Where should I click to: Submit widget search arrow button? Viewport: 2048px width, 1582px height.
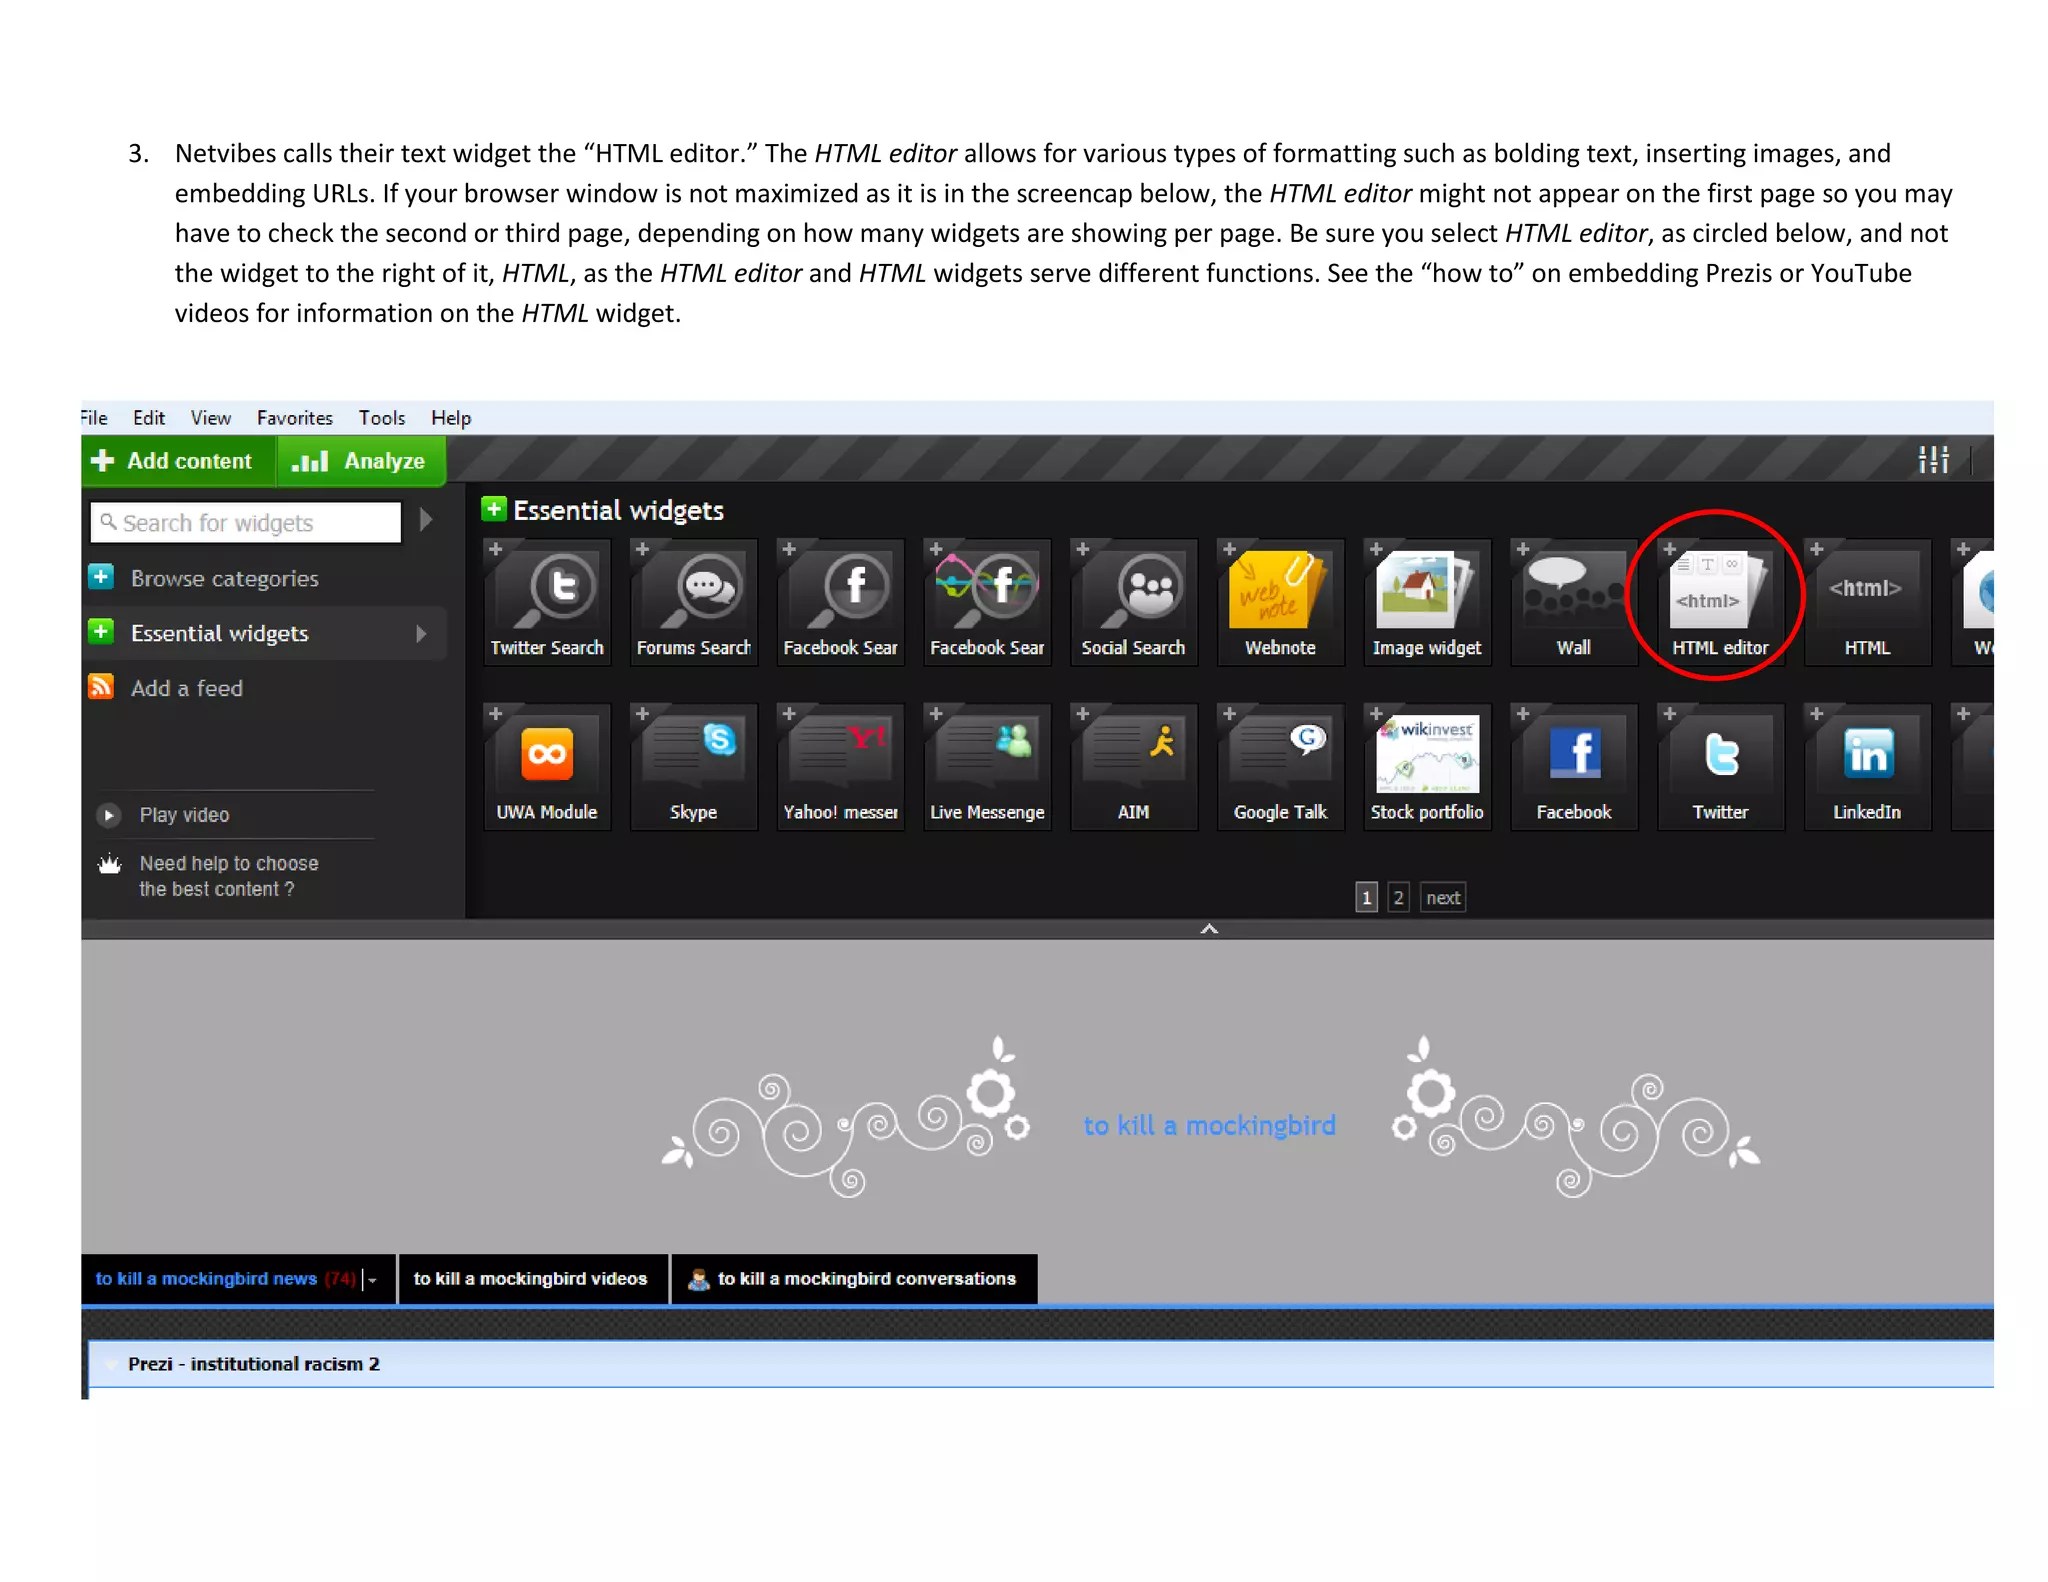tap(426, 520)
